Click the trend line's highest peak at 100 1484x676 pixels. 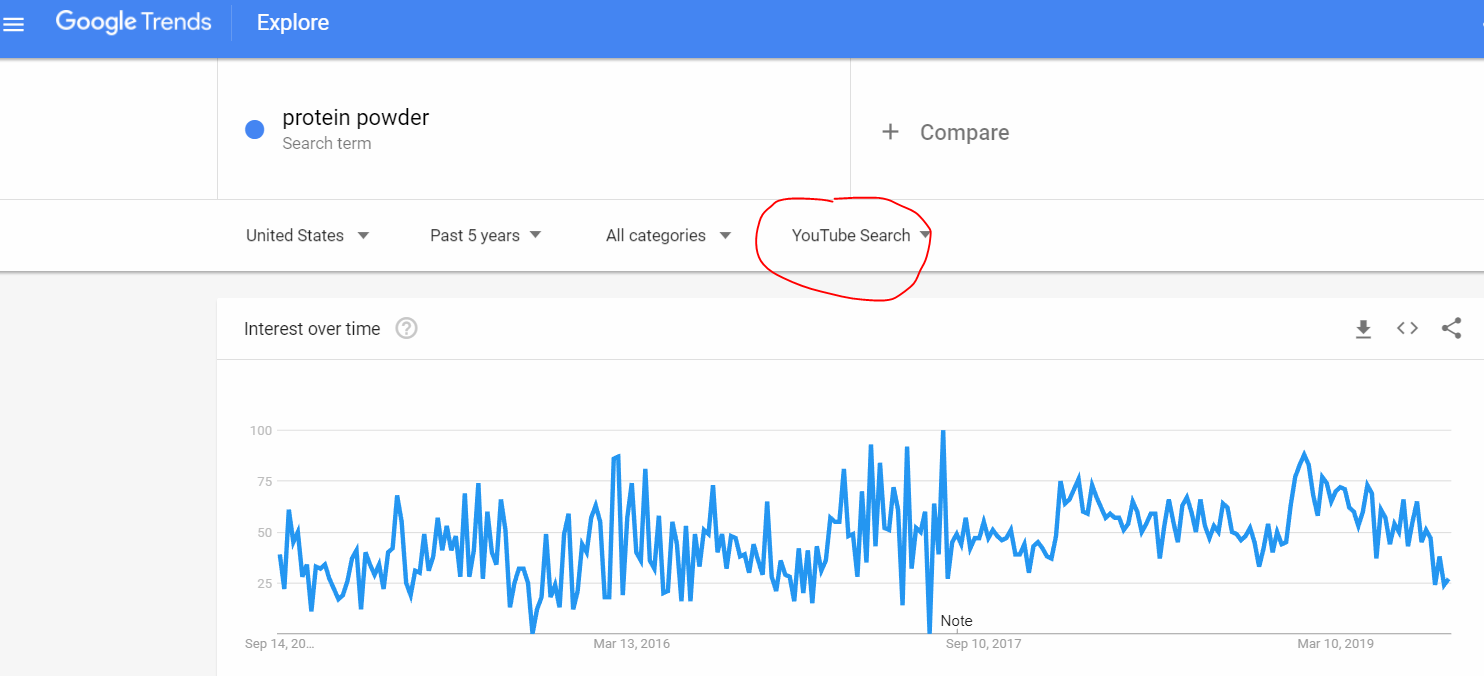(942, 432)
